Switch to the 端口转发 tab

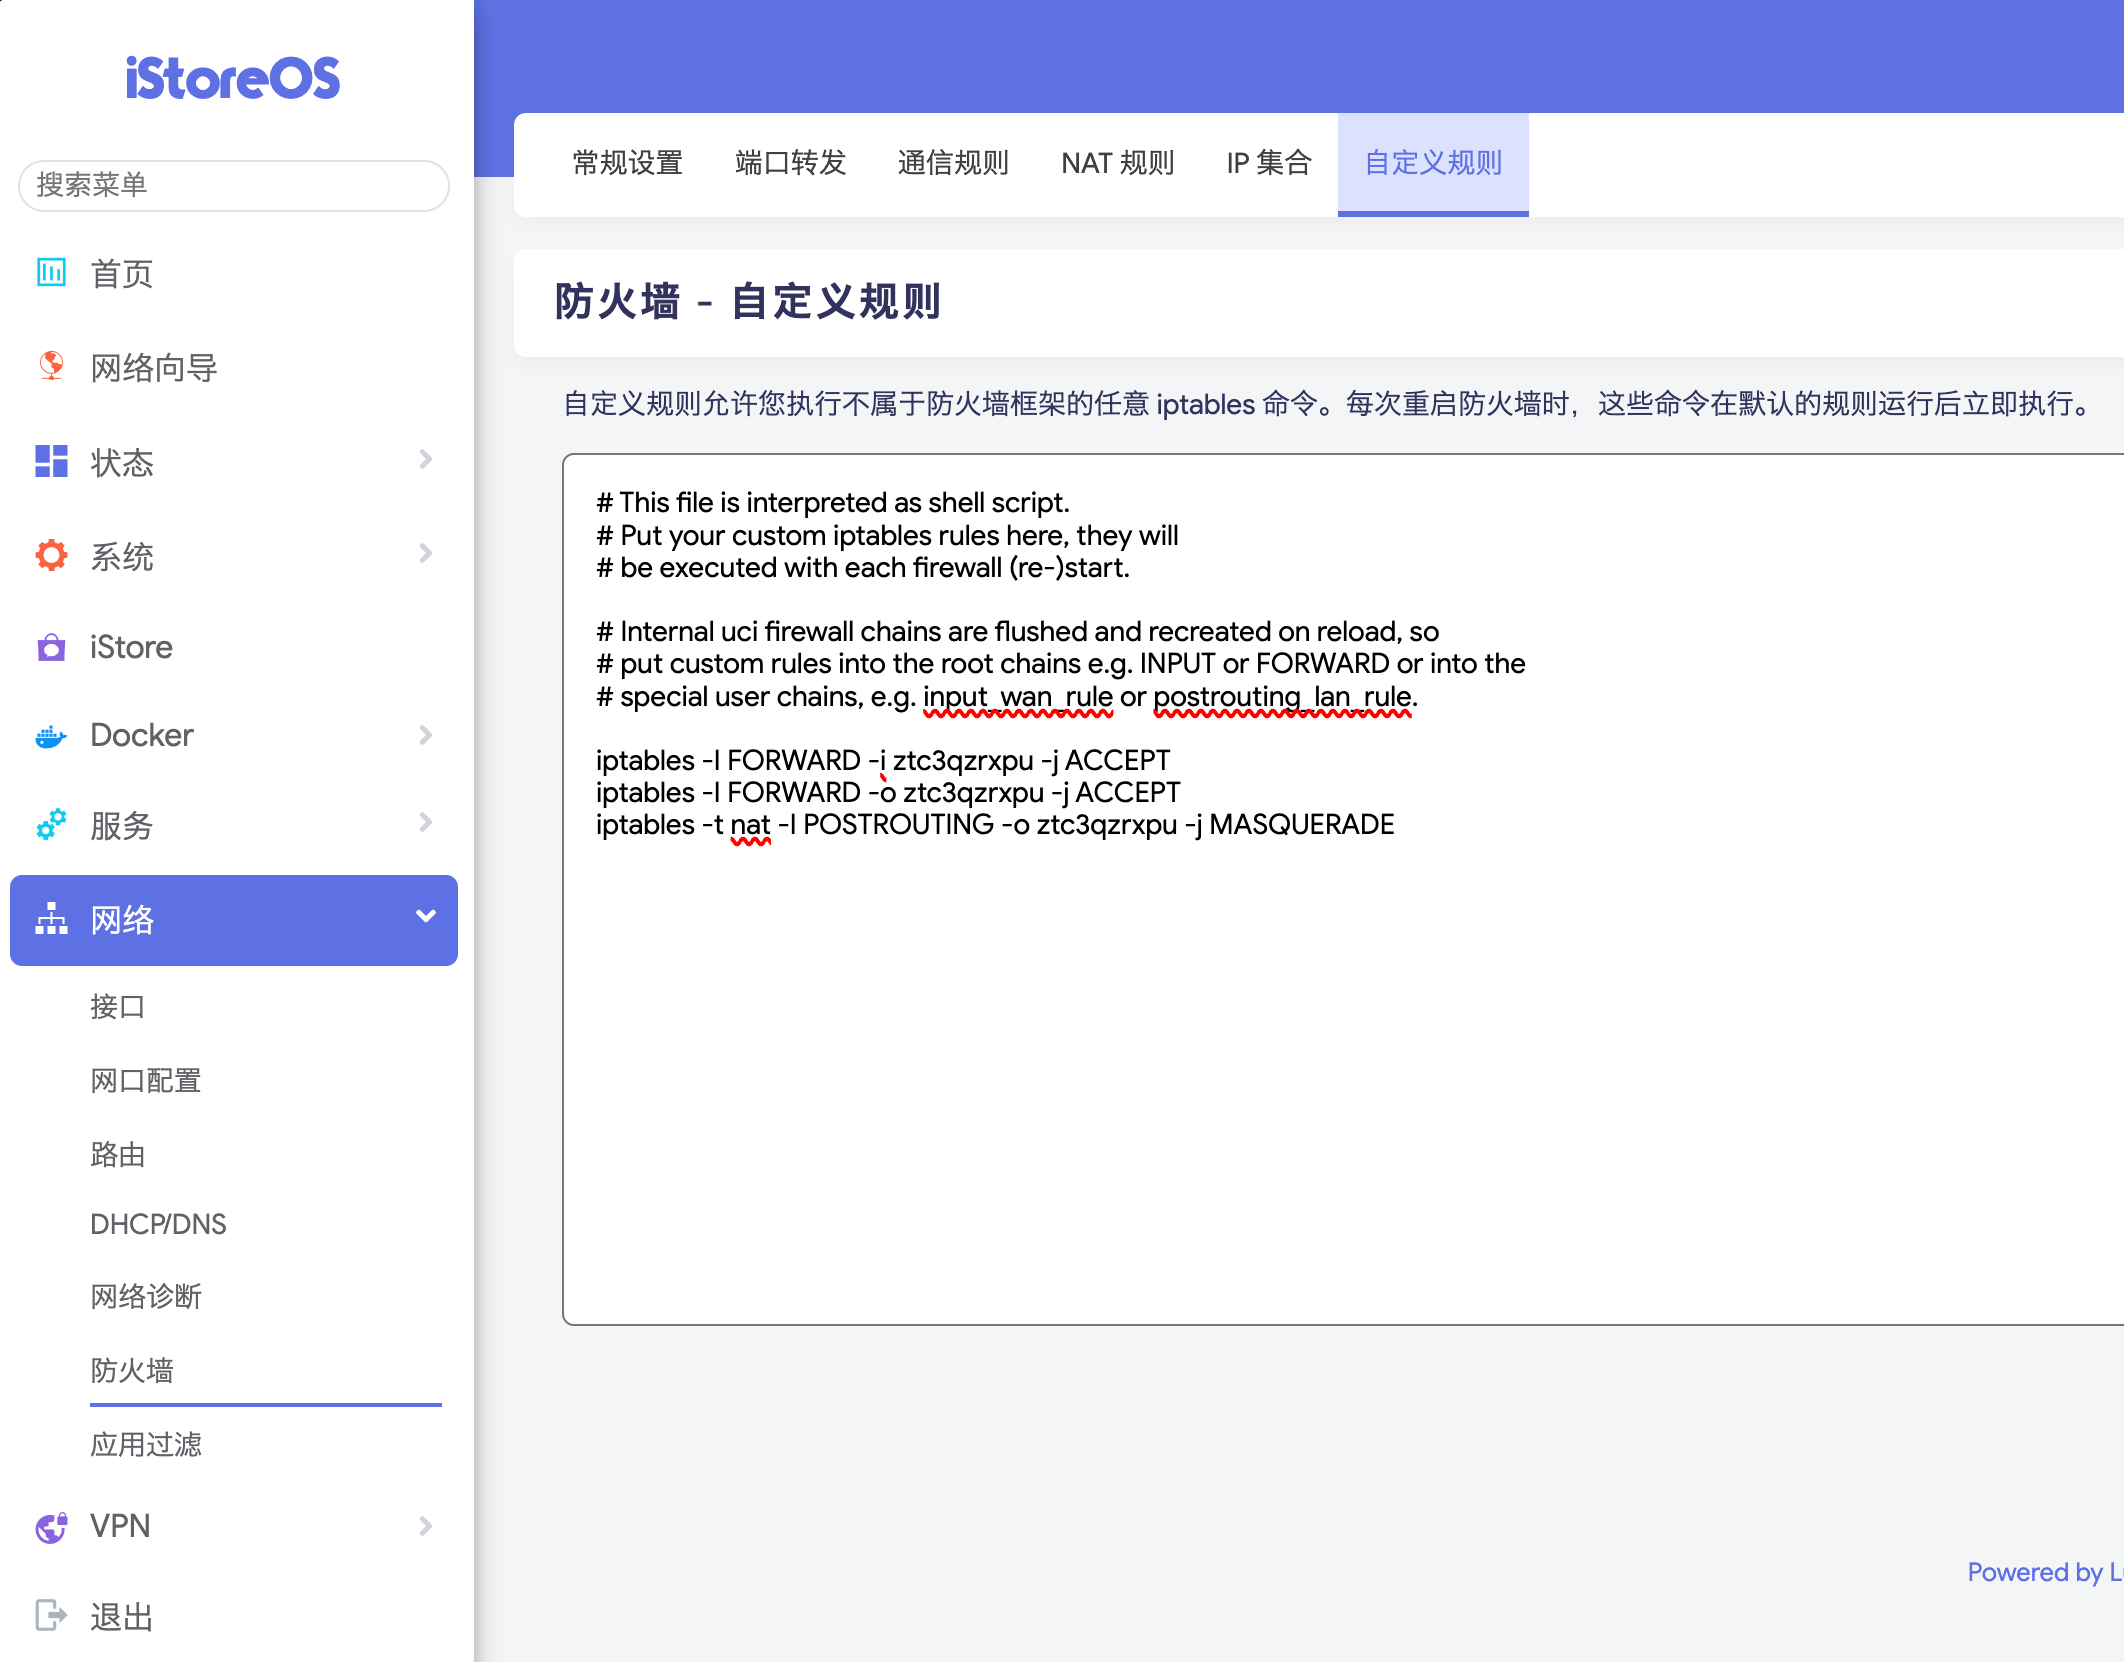[x=790, y=163]
